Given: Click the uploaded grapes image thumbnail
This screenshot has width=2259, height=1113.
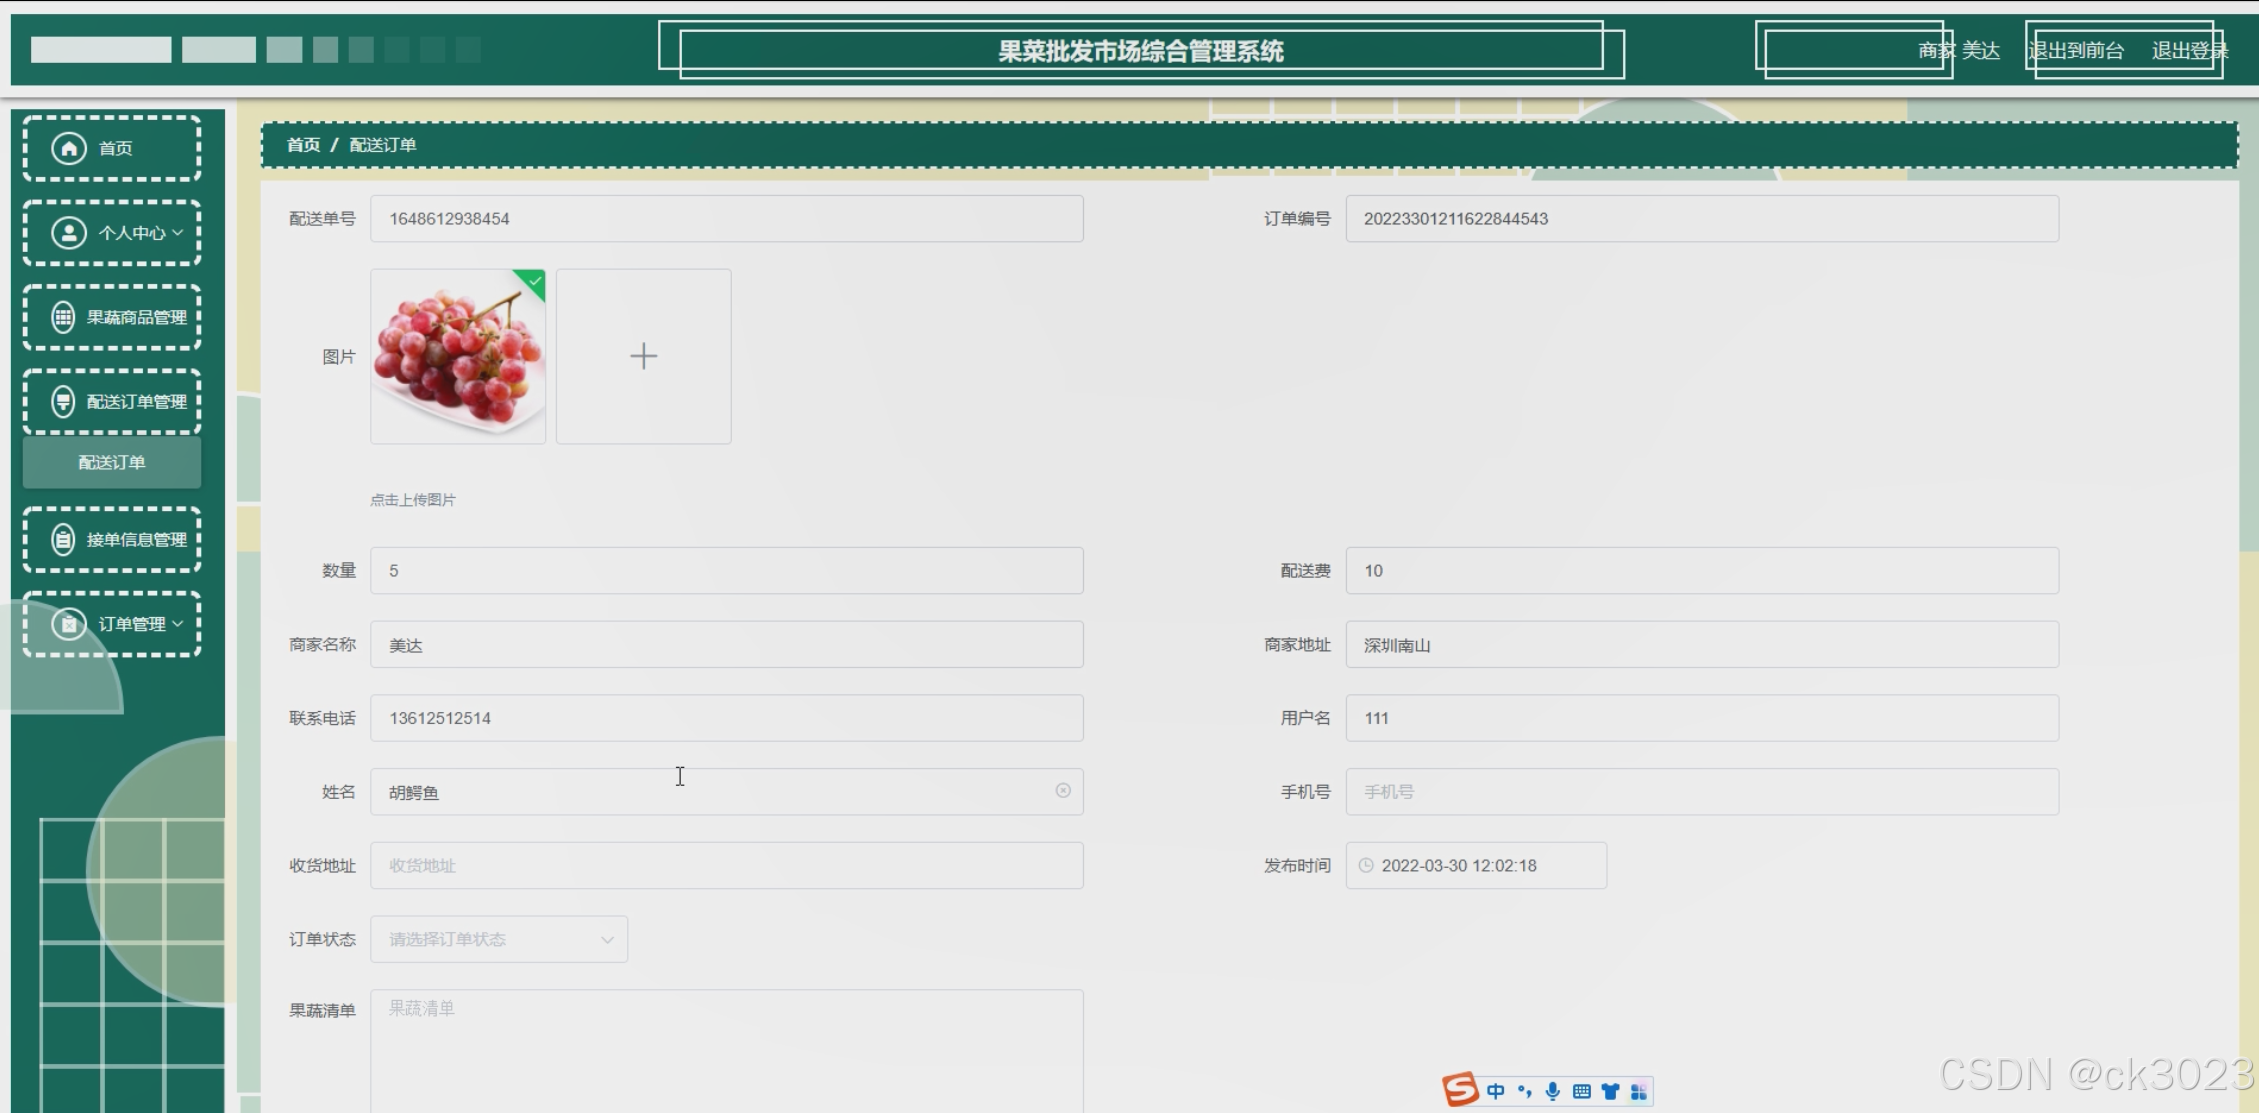Looking at the screenshot, I should click(x=458, y=356).
